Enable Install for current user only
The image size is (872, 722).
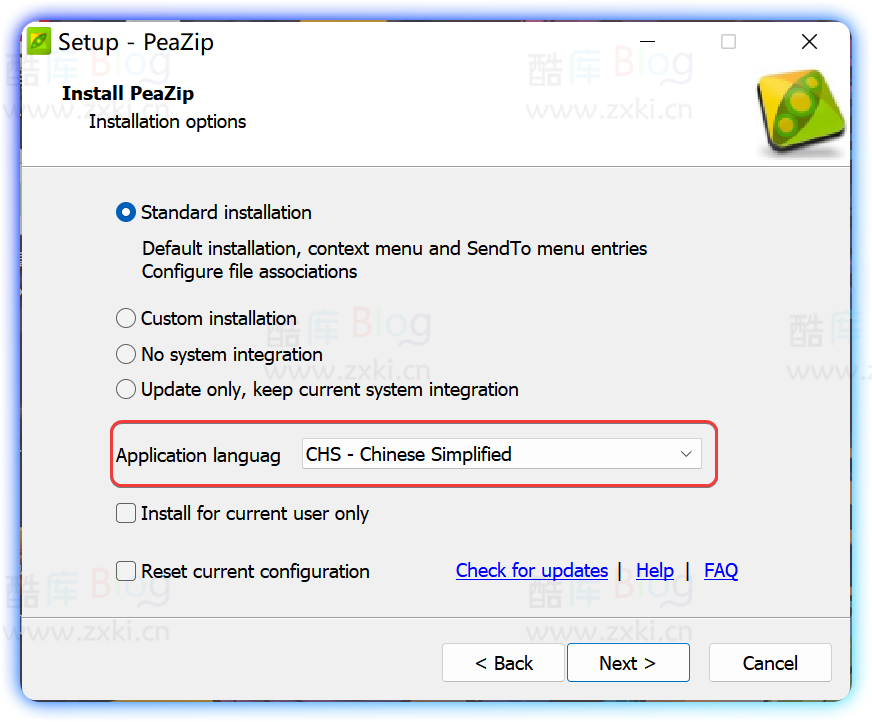pos(125,513)
